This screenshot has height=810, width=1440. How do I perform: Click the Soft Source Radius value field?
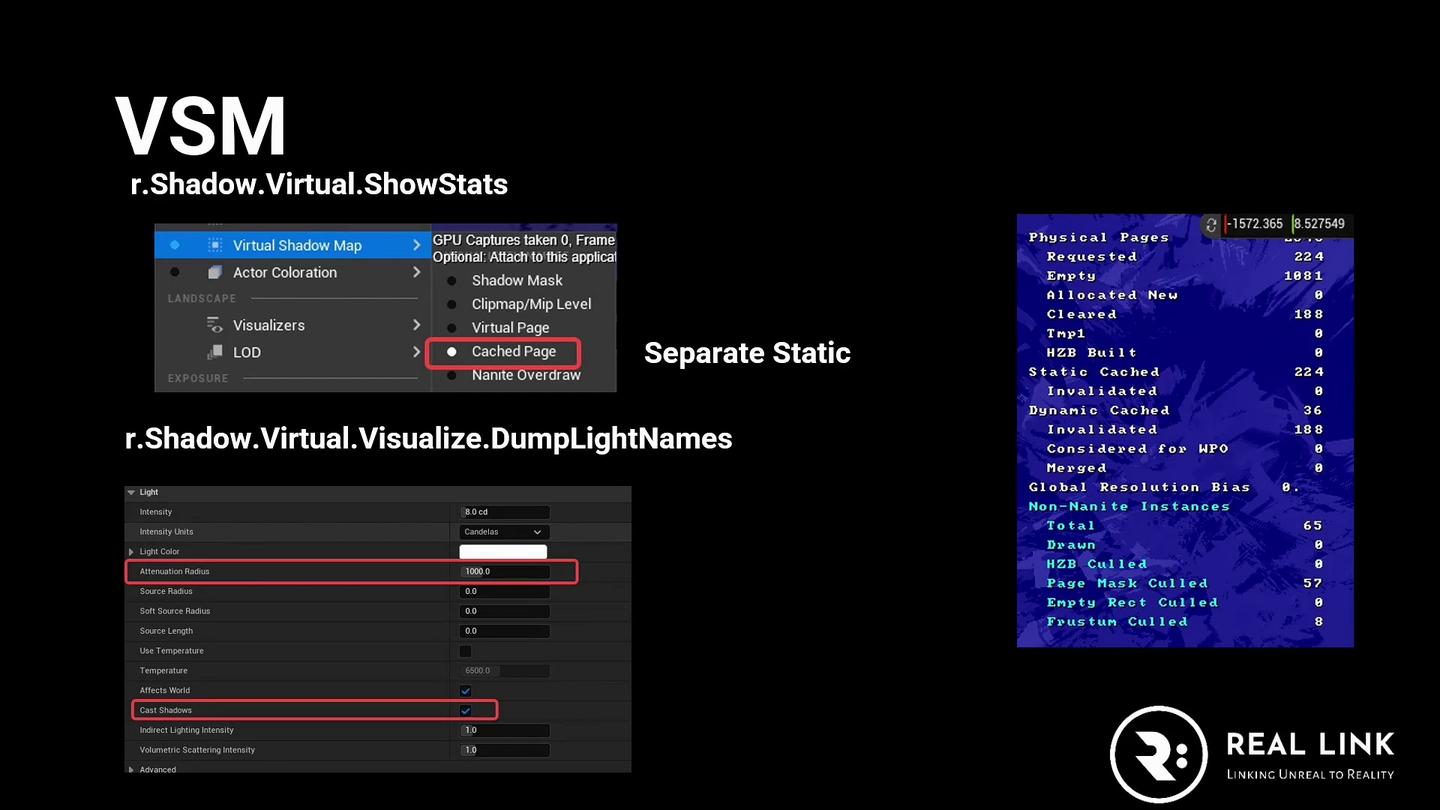click(x=504, y=611)
